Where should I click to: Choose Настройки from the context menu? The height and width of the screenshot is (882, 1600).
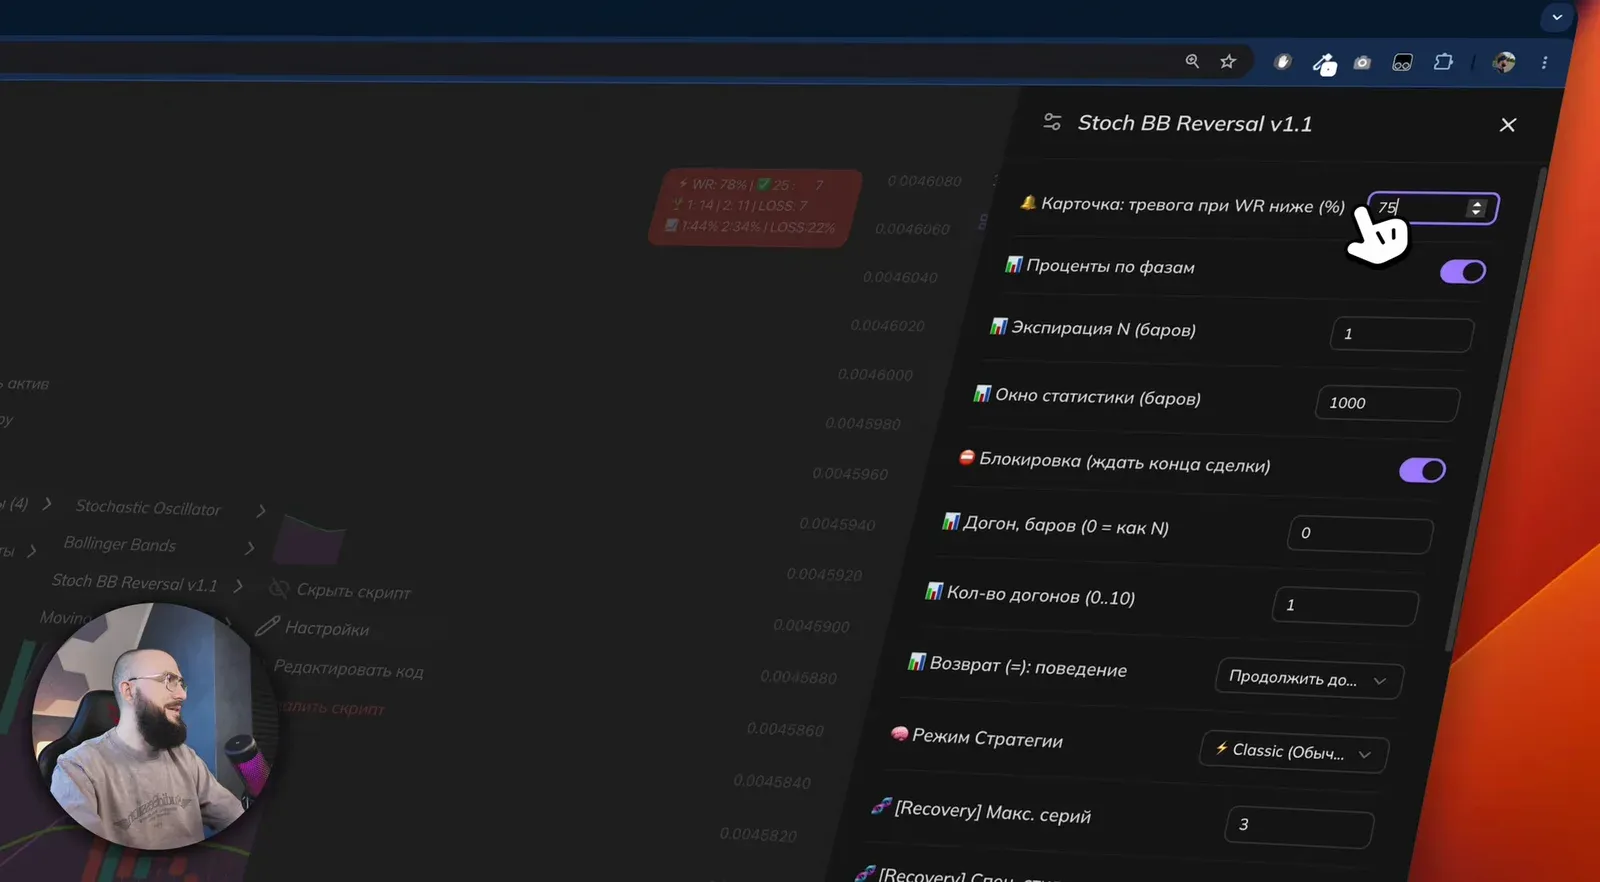pos(312,628)
